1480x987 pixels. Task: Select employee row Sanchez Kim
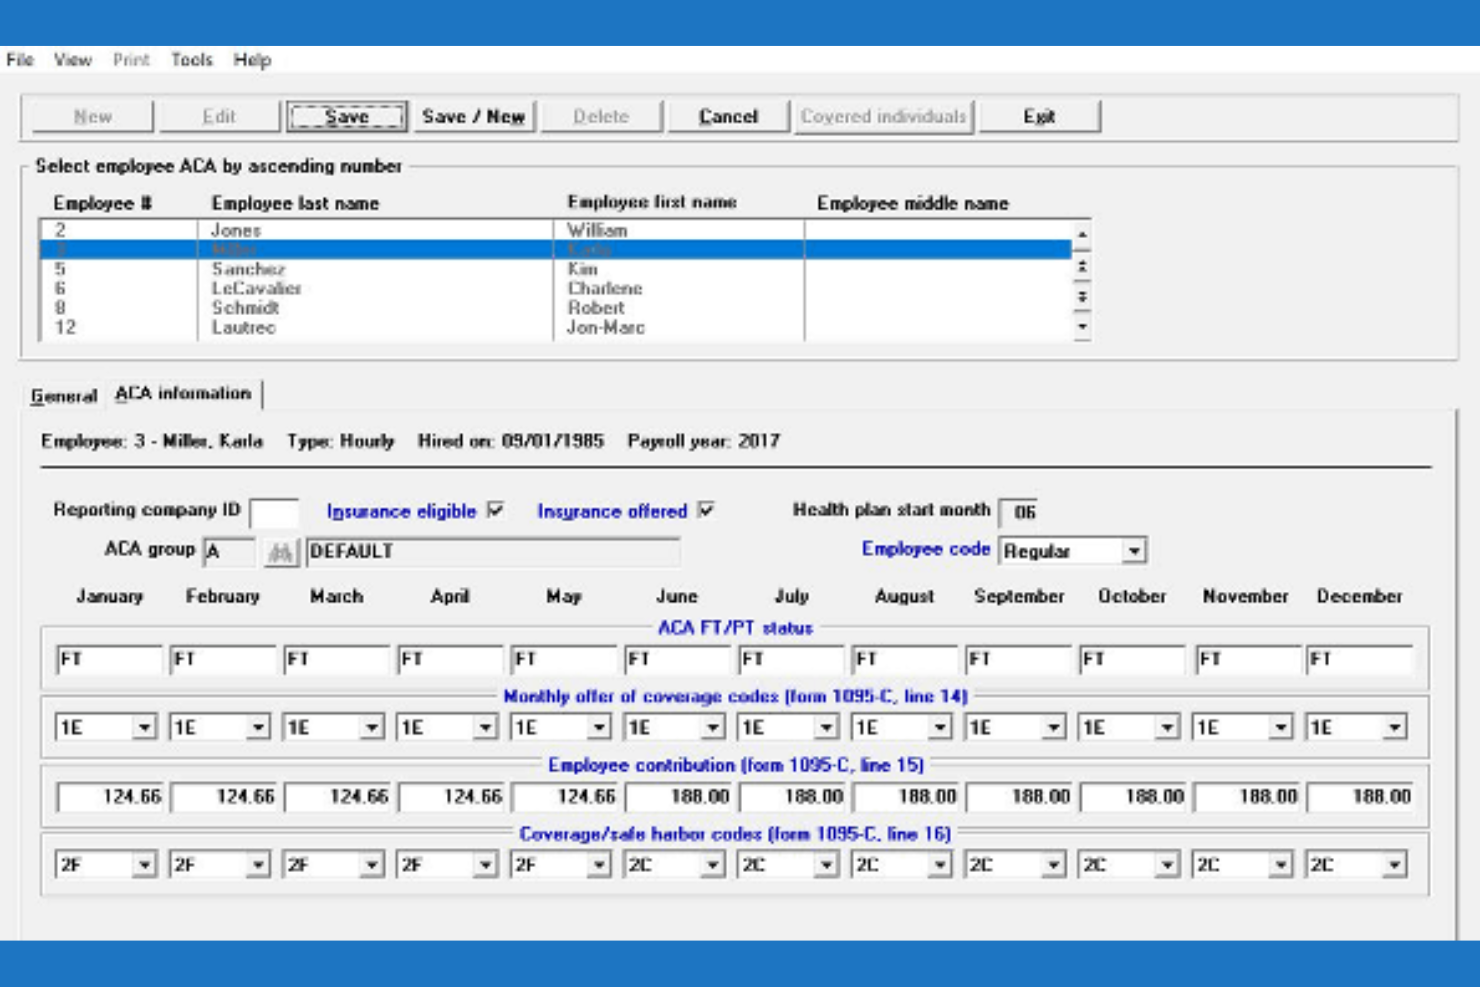tap(555, 269)
